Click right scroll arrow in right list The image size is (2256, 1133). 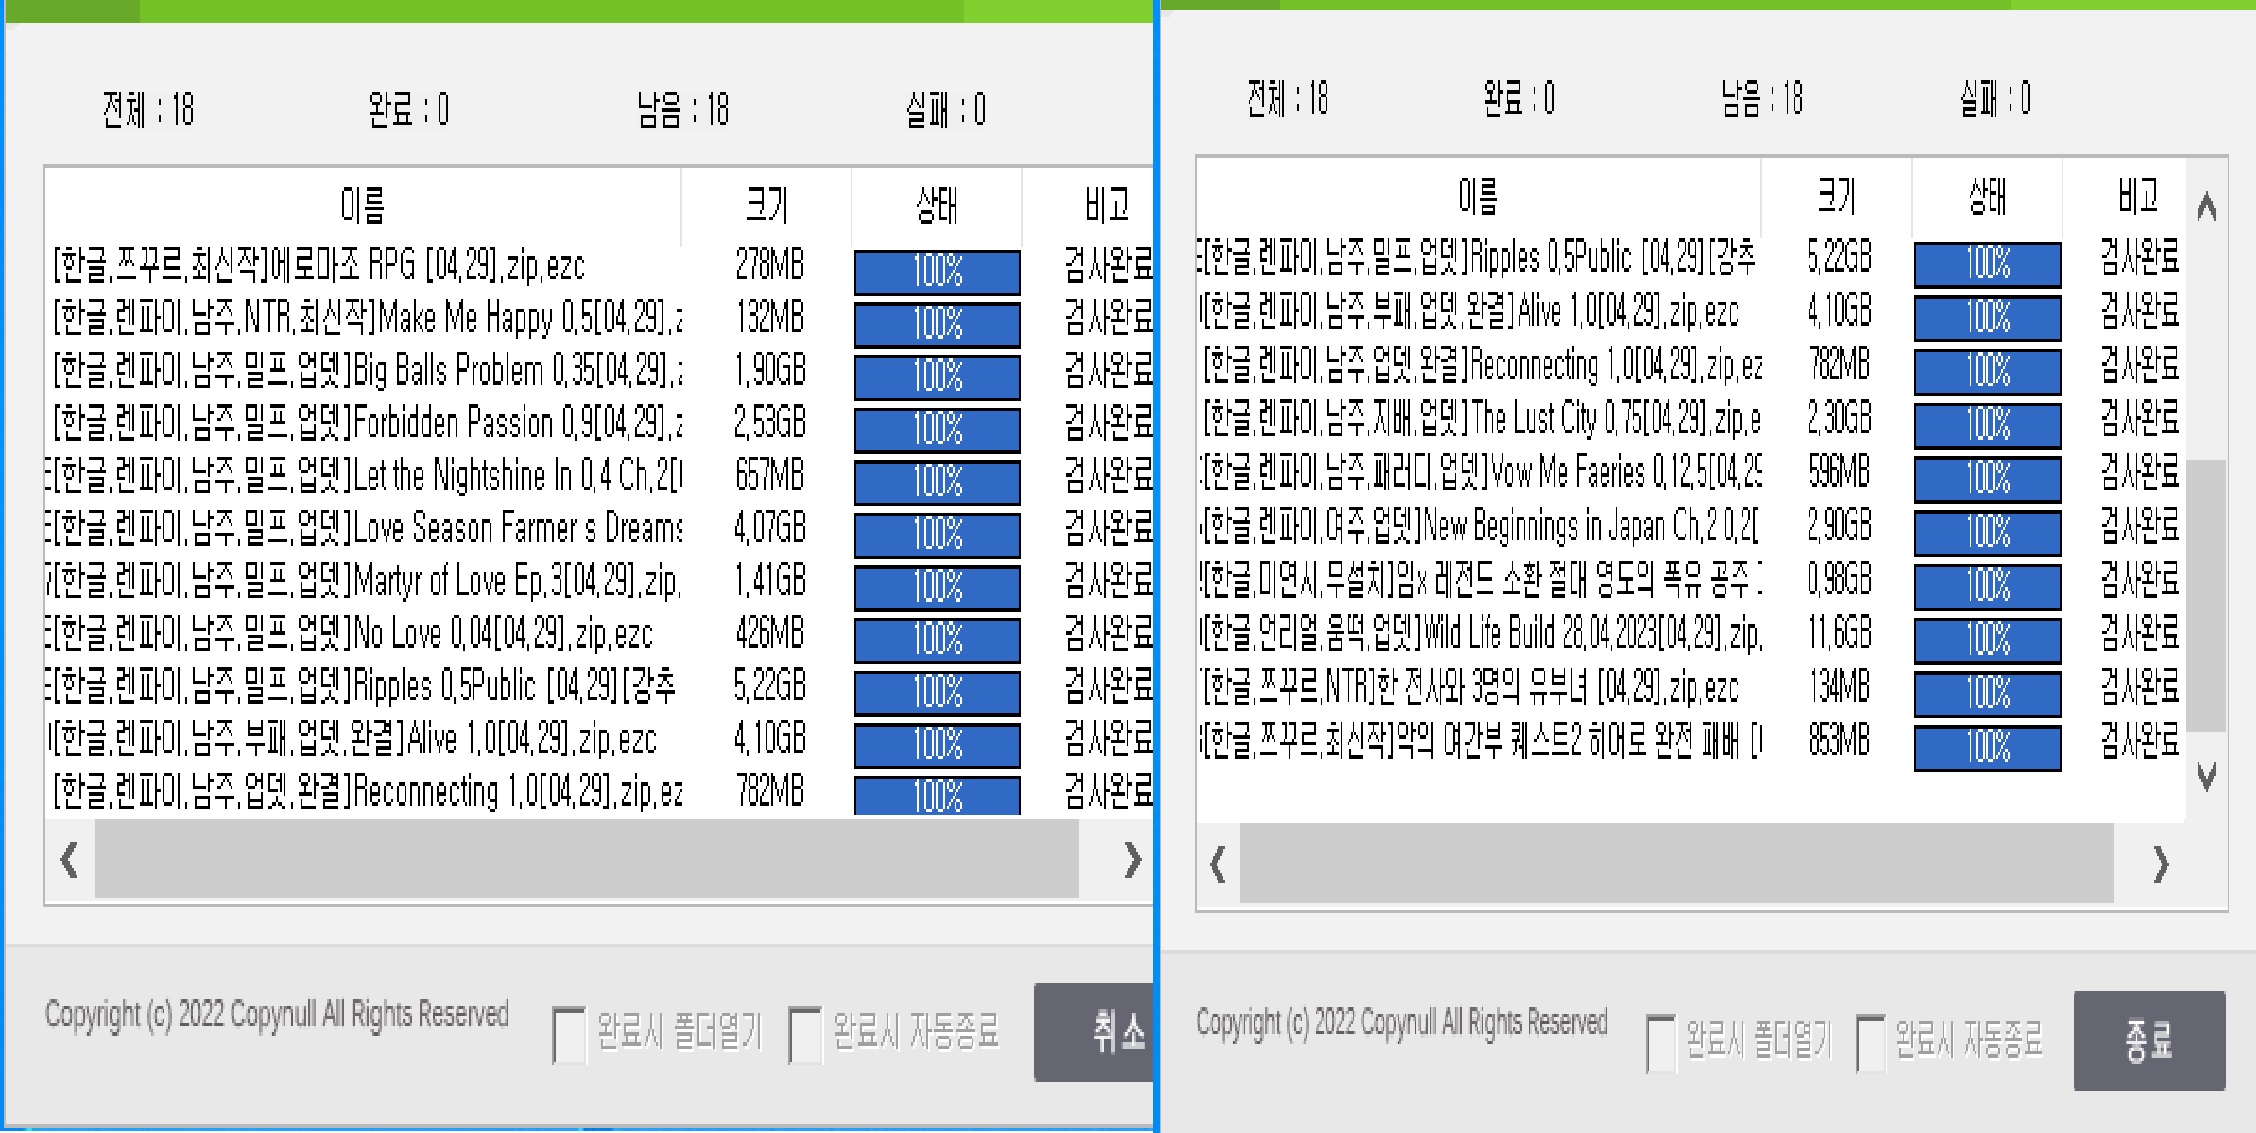coord(2161,864)
